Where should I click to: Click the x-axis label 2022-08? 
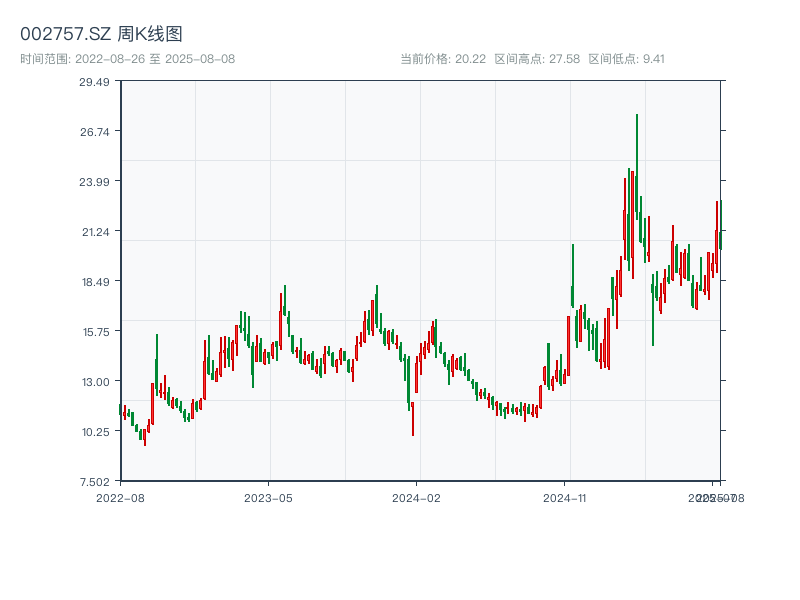(x=120, y=498)
